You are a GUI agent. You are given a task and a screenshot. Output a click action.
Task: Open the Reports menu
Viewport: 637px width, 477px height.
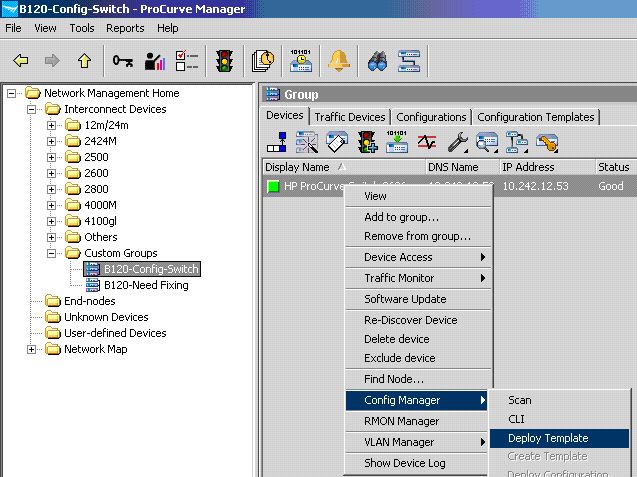point(125,28)
